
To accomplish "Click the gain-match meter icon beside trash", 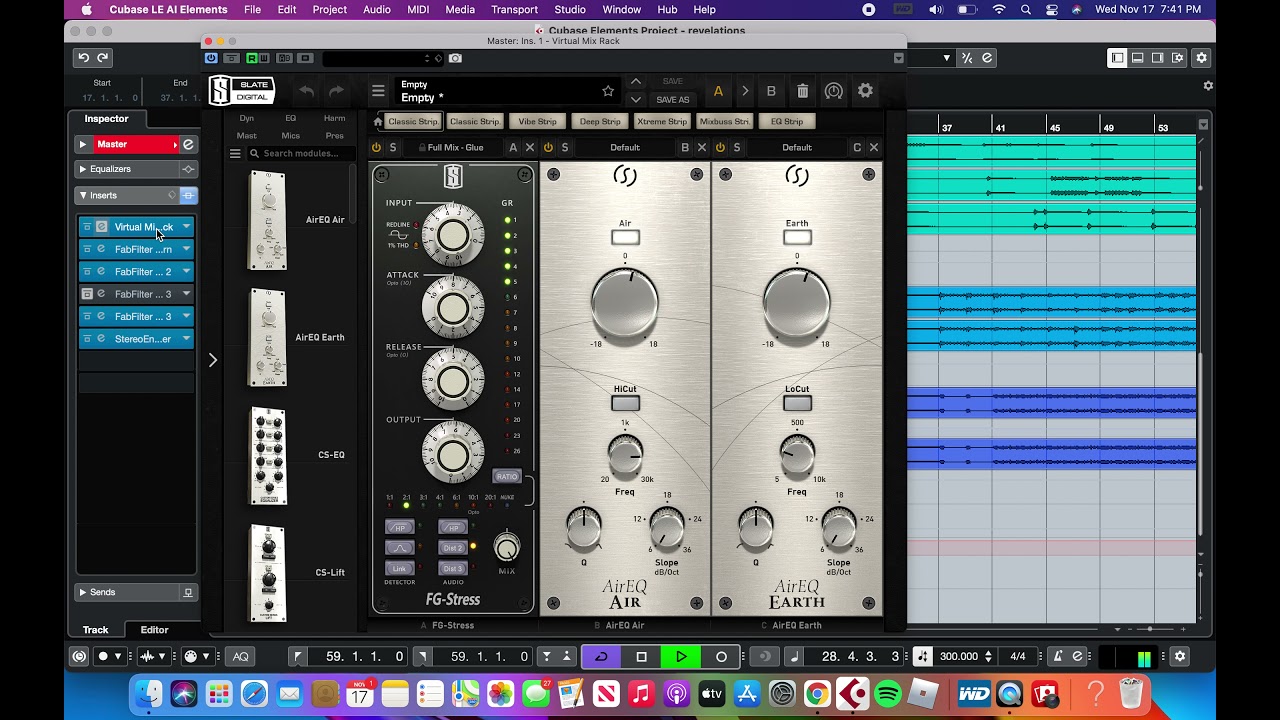I will pos(834,91).
